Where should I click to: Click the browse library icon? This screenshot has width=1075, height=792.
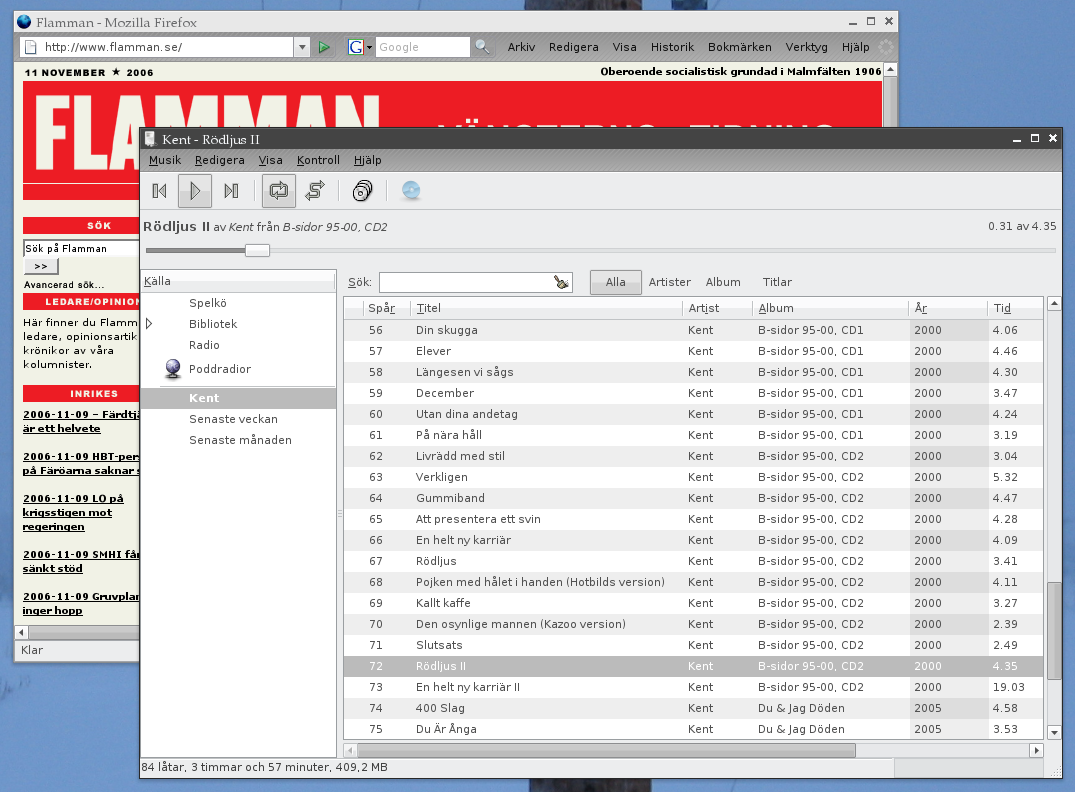[363, 191]
